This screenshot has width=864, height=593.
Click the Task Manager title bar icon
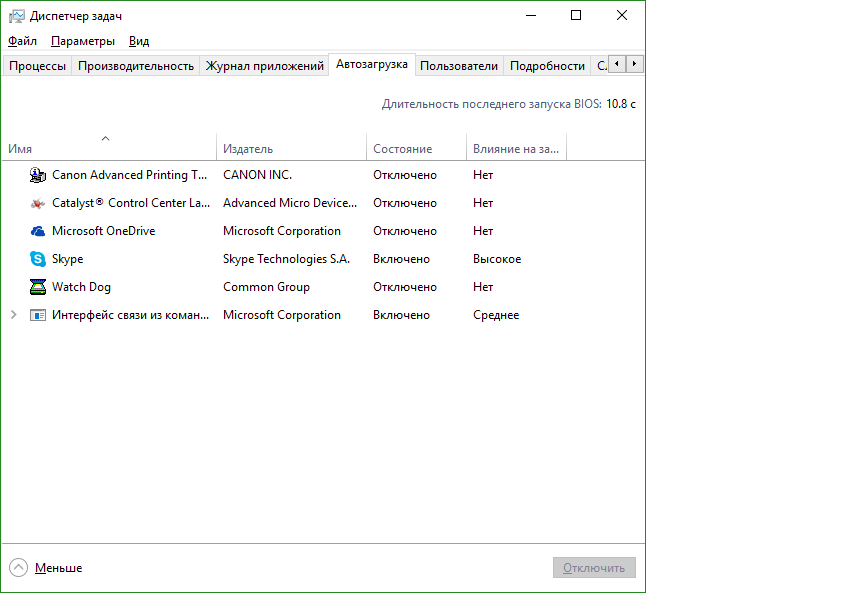17,16
